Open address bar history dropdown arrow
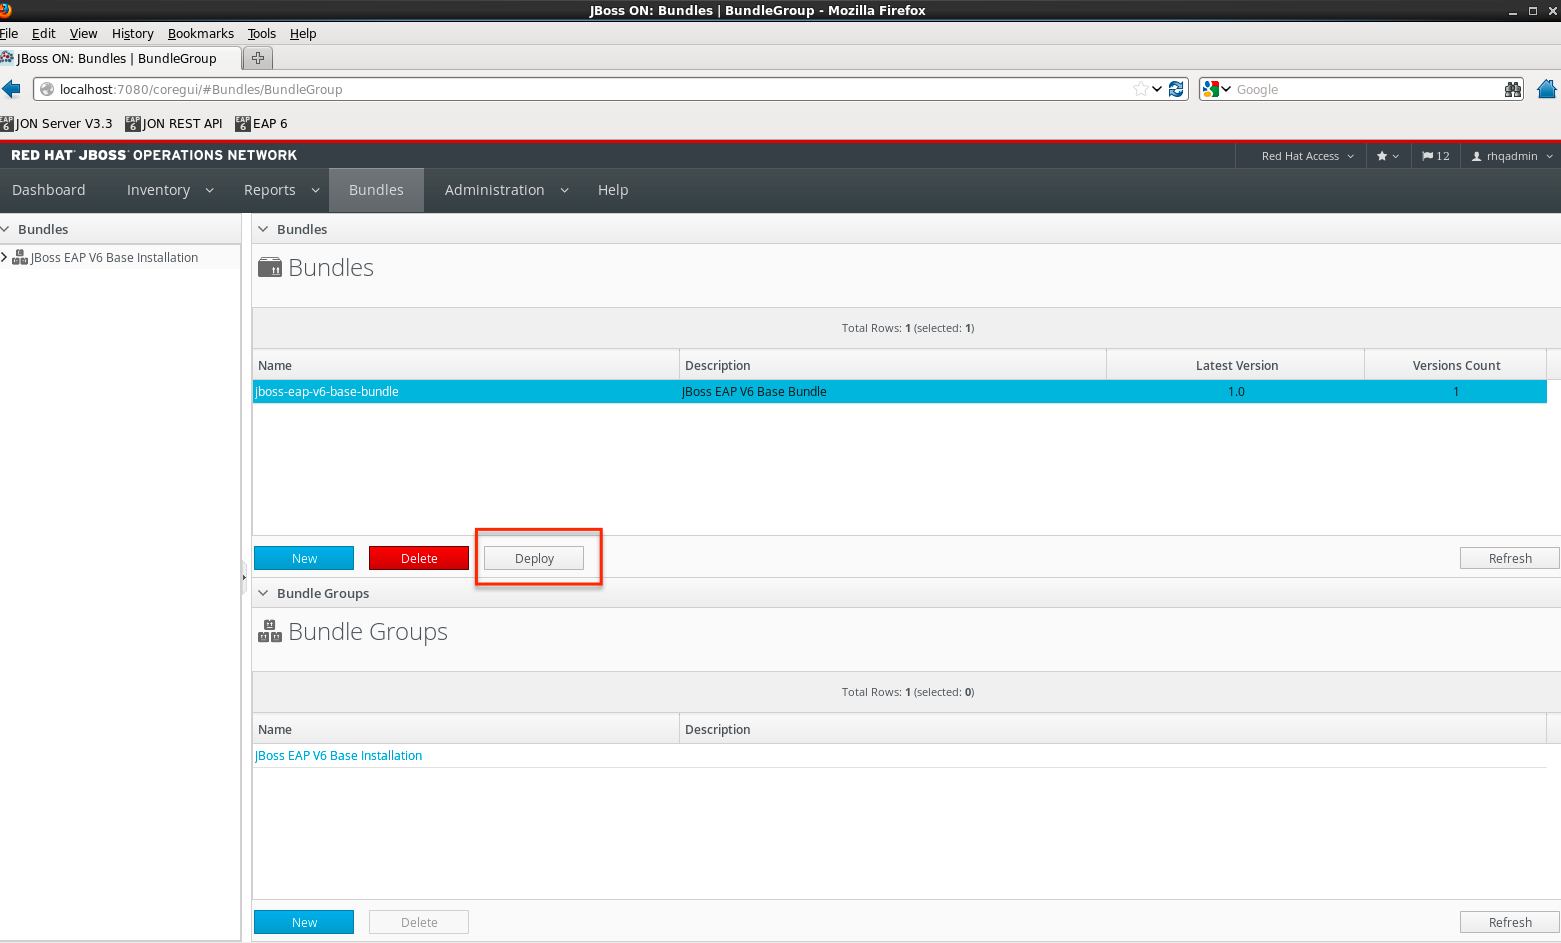 click(x=1157, y=89)
